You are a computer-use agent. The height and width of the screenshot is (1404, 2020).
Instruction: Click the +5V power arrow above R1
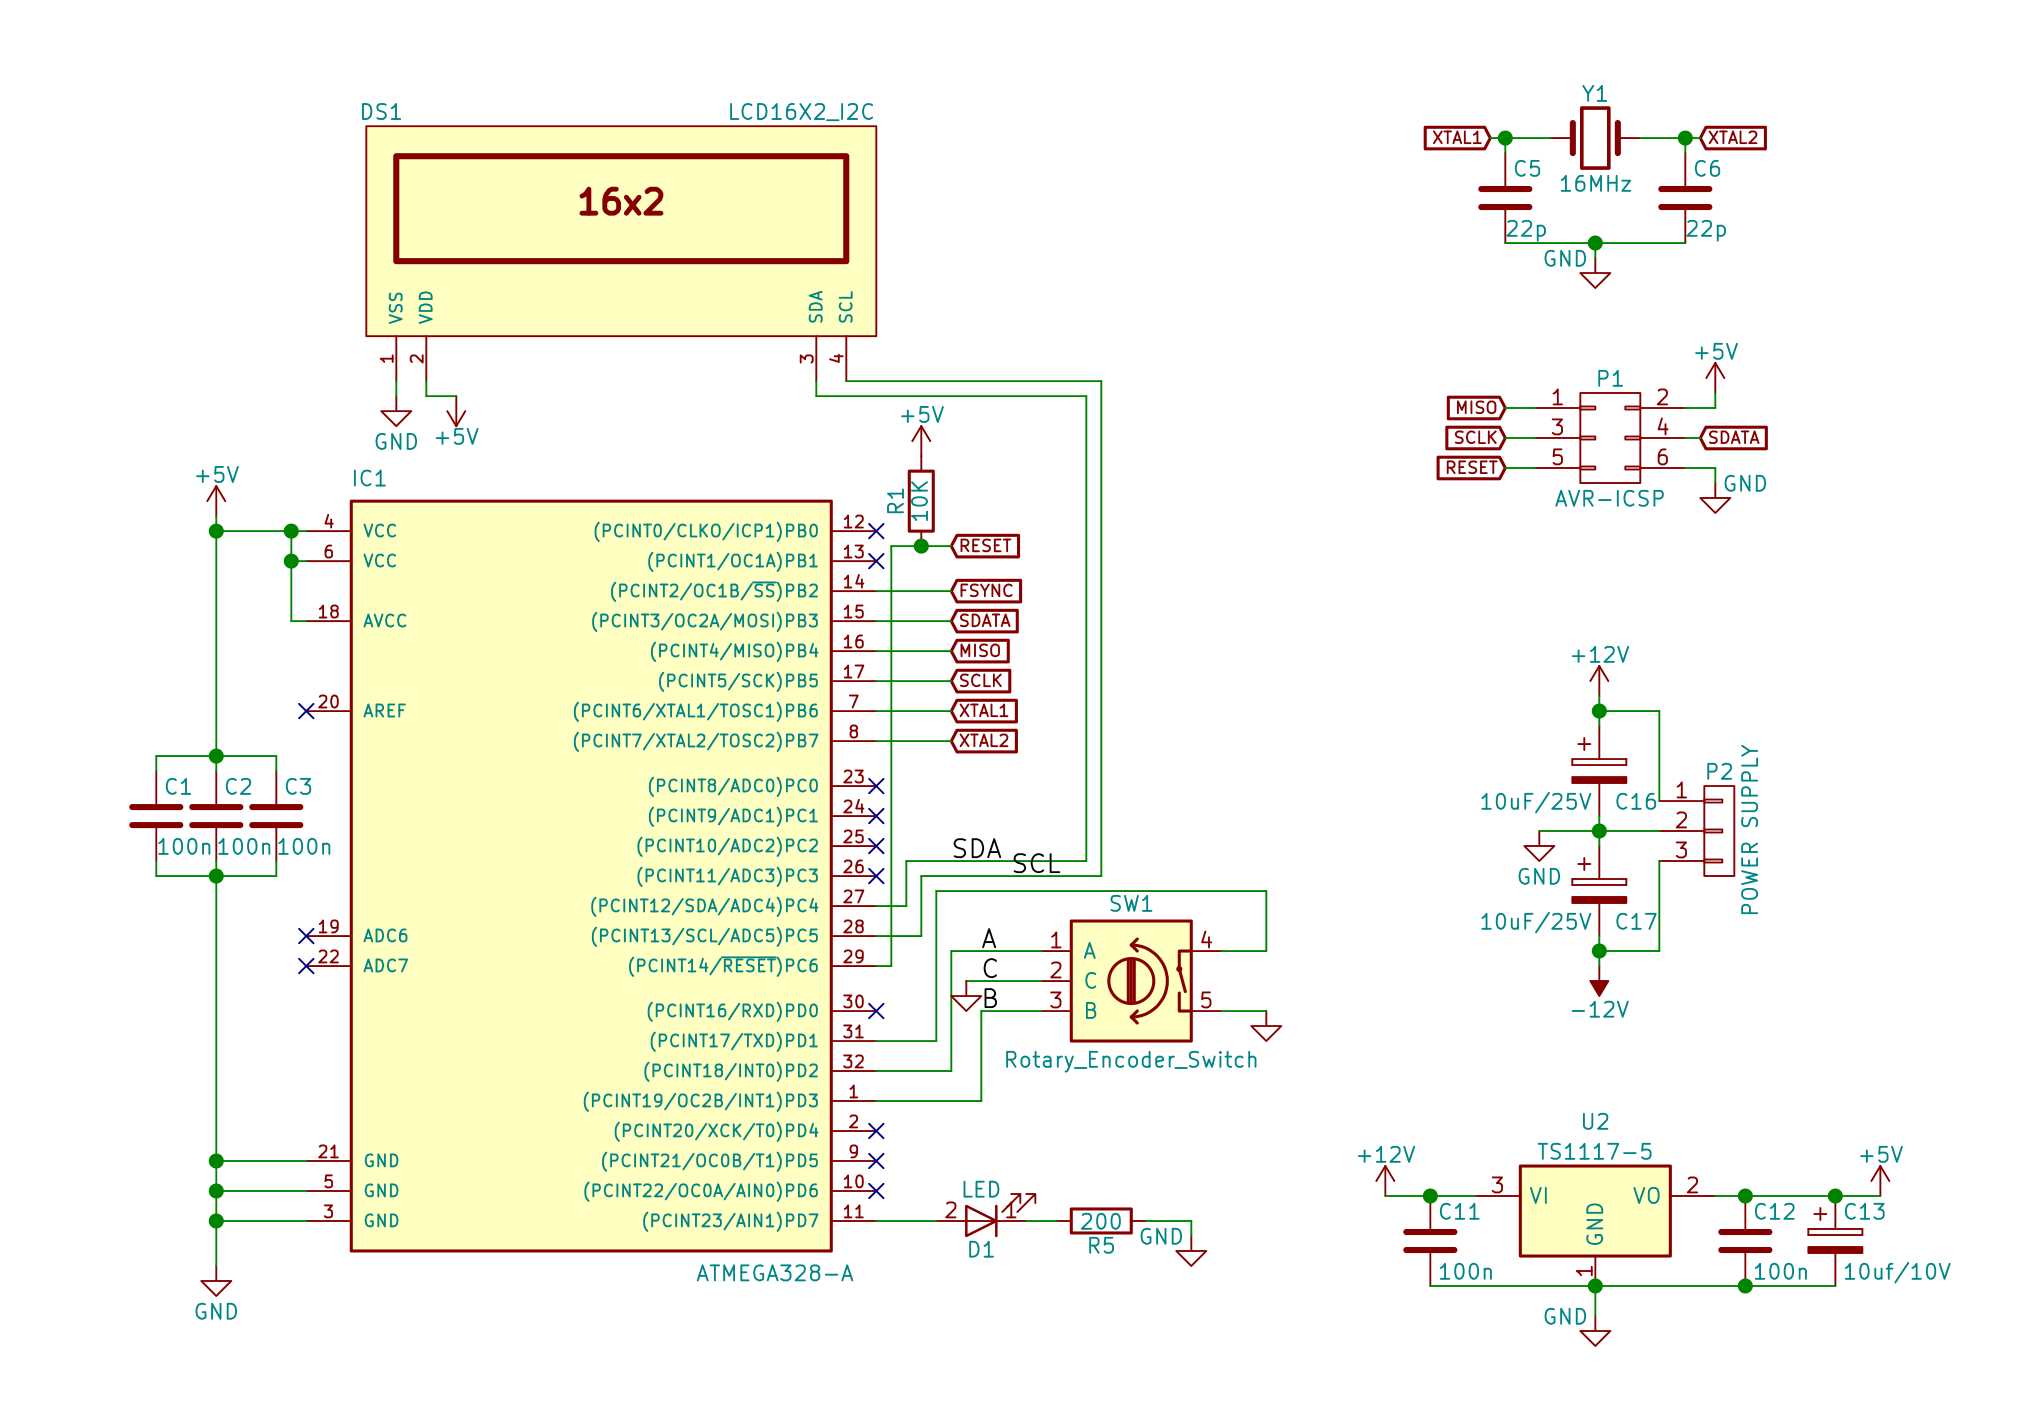click(921, 438)
